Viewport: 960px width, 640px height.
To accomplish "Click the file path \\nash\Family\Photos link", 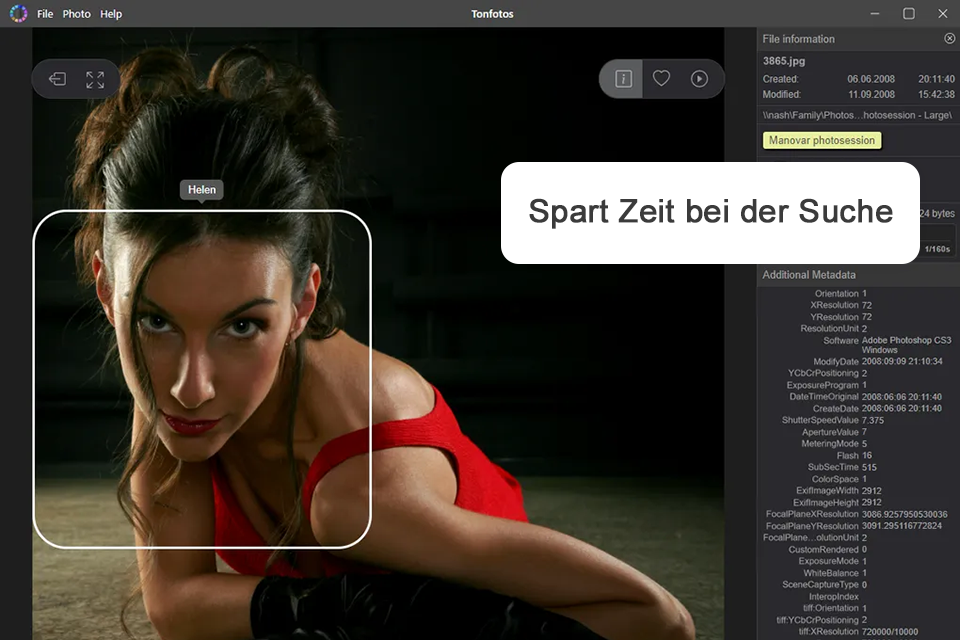I will click(857, 115).
